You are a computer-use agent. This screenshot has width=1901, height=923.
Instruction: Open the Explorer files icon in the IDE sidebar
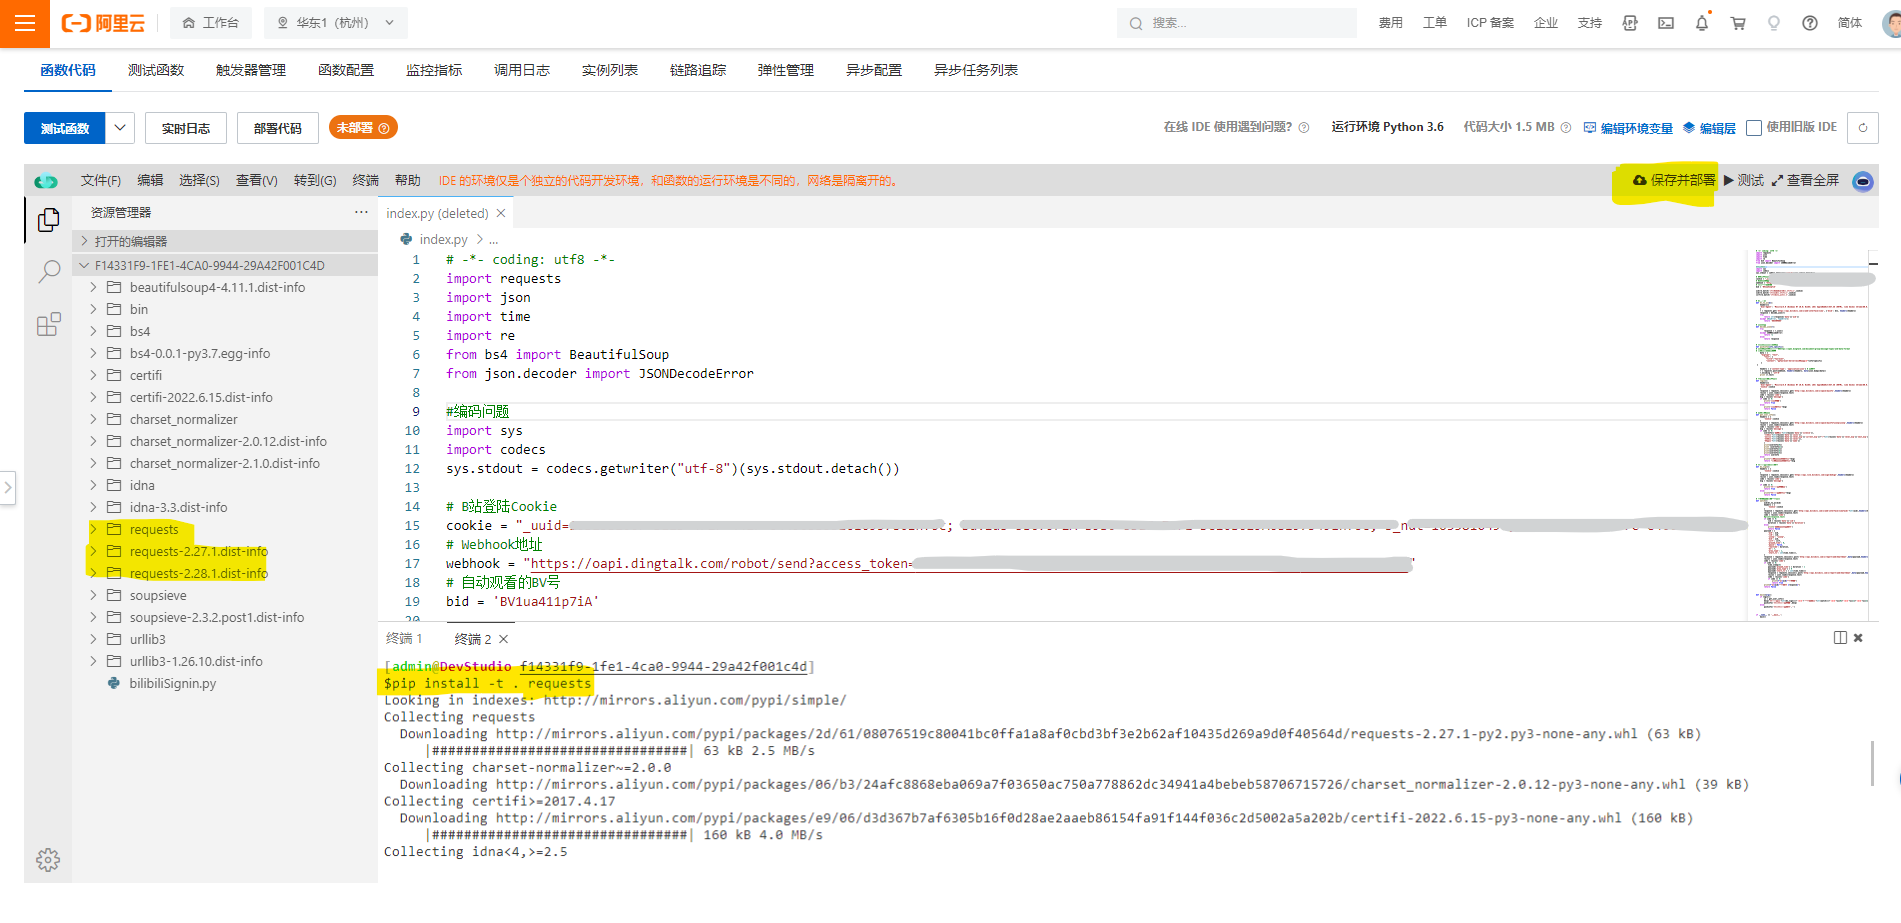coord(48,220)
